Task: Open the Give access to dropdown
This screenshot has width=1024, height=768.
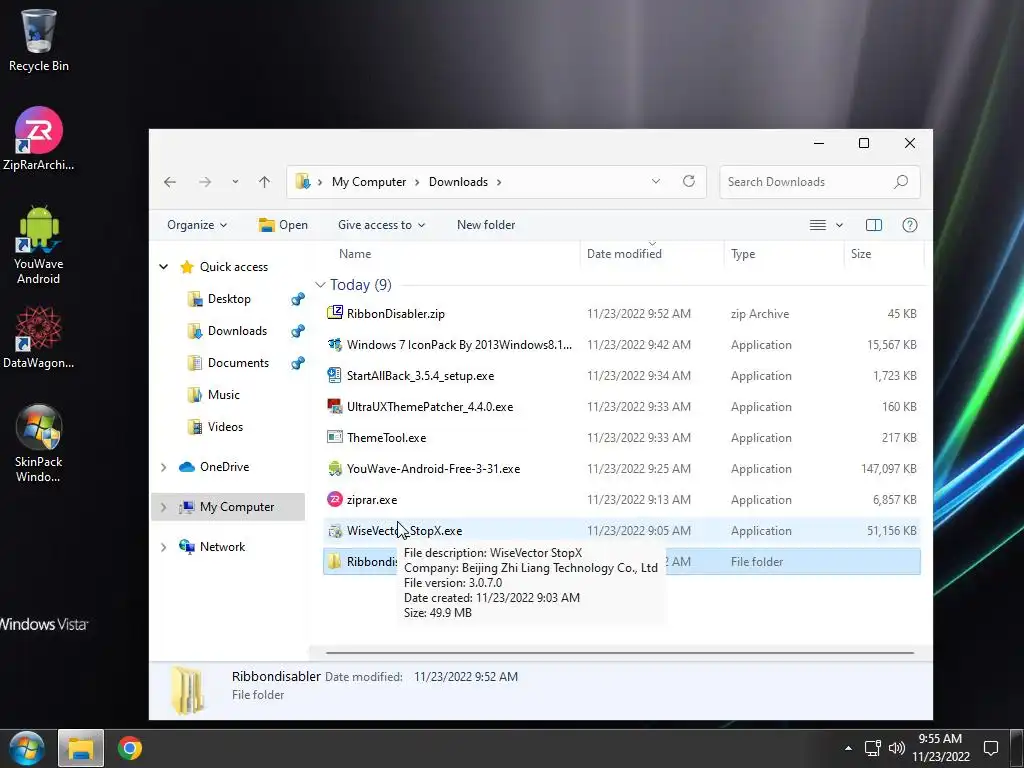Action: pyautogui.click(x=381, y=225)
